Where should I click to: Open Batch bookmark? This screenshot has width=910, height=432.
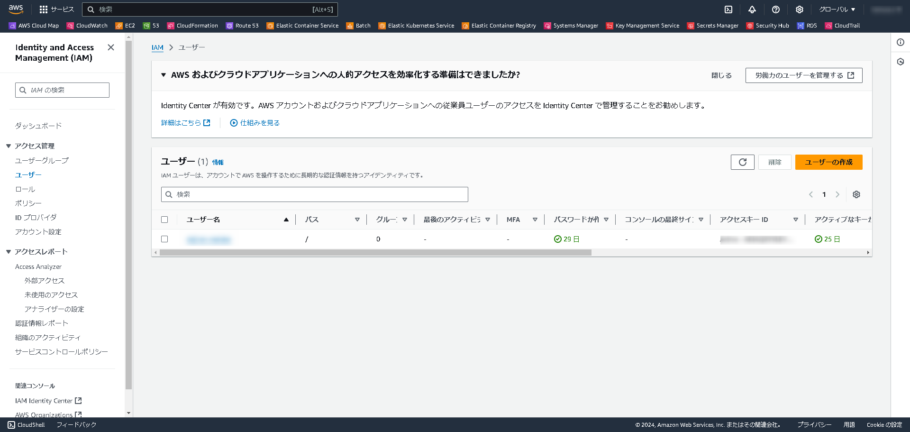coord(358,26)
